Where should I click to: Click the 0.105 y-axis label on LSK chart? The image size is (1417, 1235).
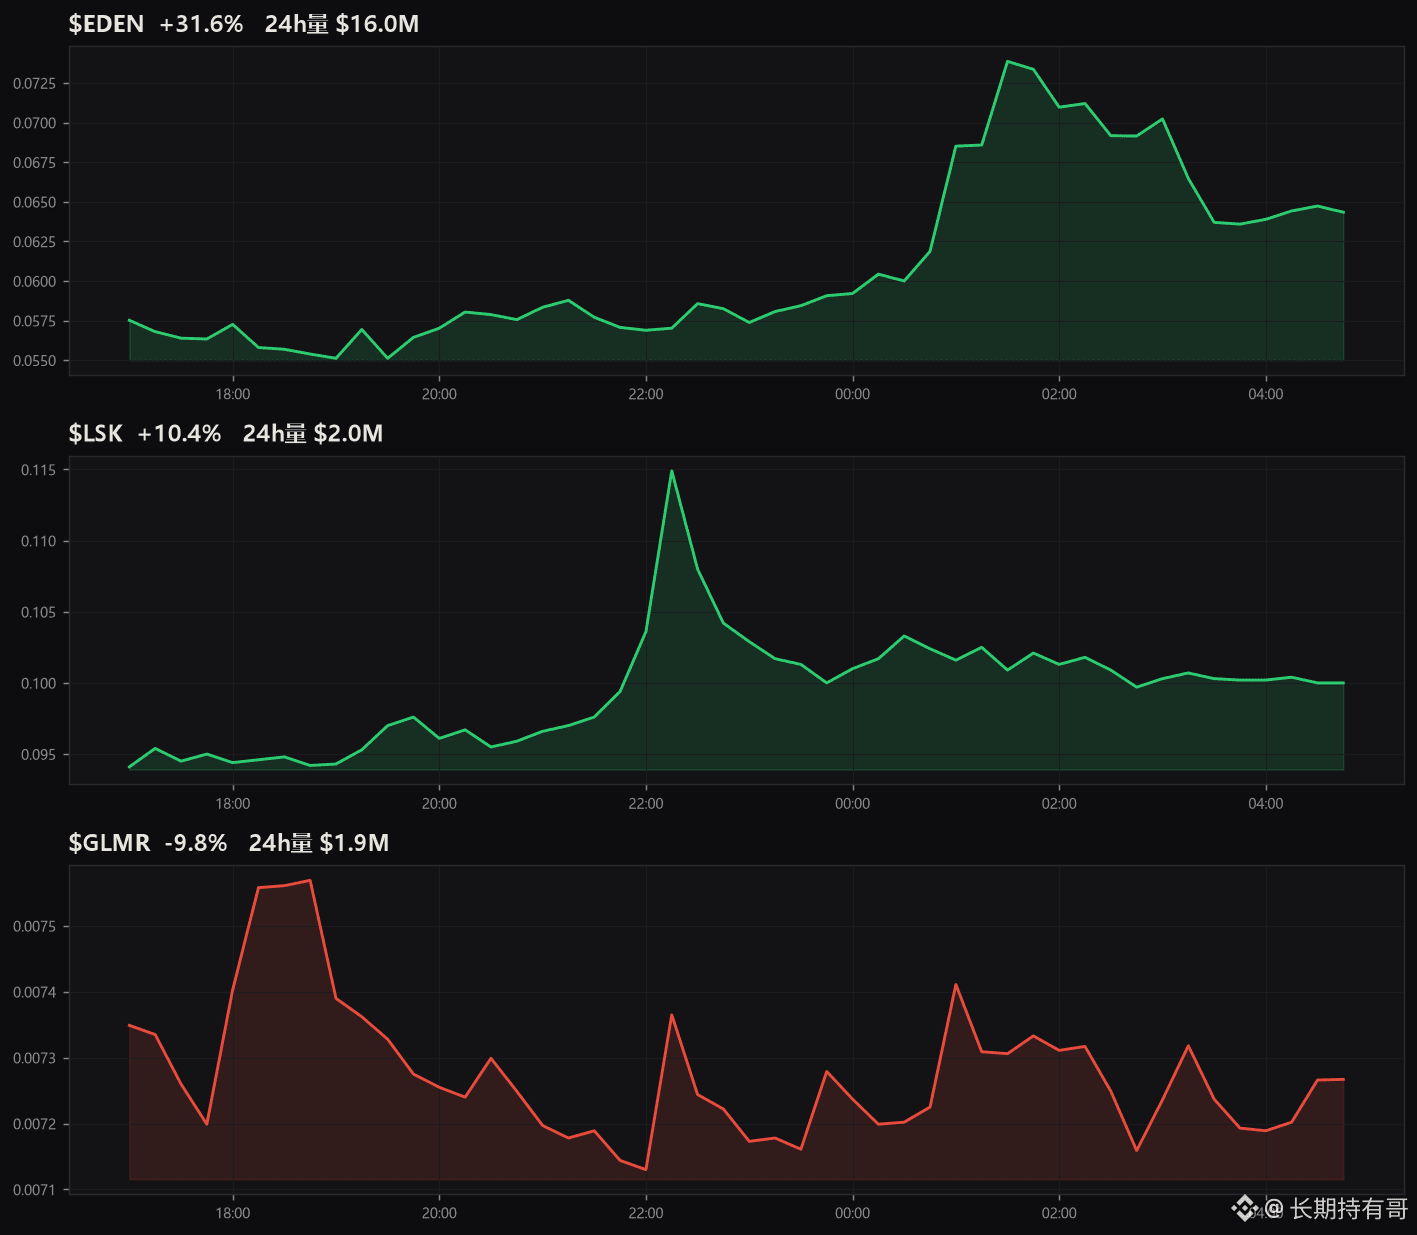38,612
